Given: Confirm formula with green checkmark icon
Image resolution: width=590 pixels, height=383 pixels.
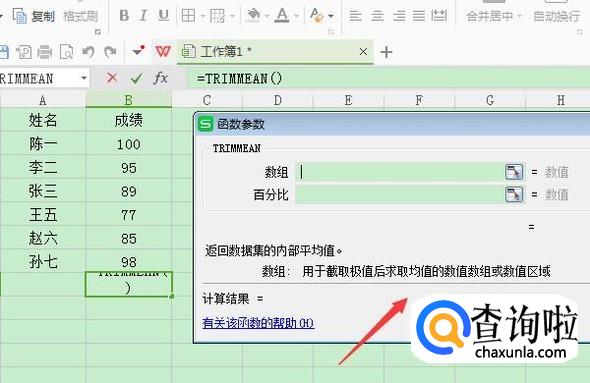Looking at the screenshot, I should click(x=136, y=78).
